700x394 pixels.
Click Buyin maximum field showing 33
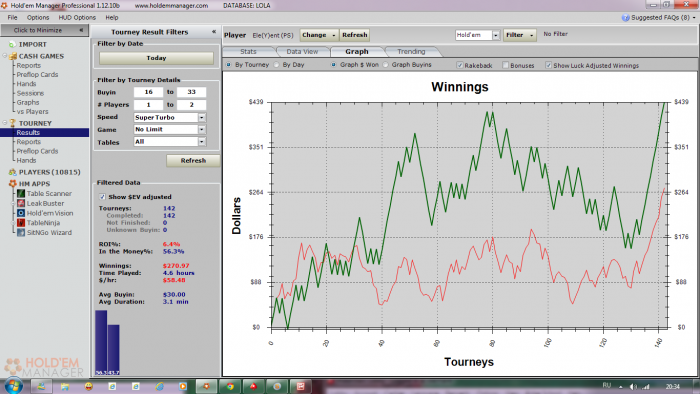pos(192,92)
